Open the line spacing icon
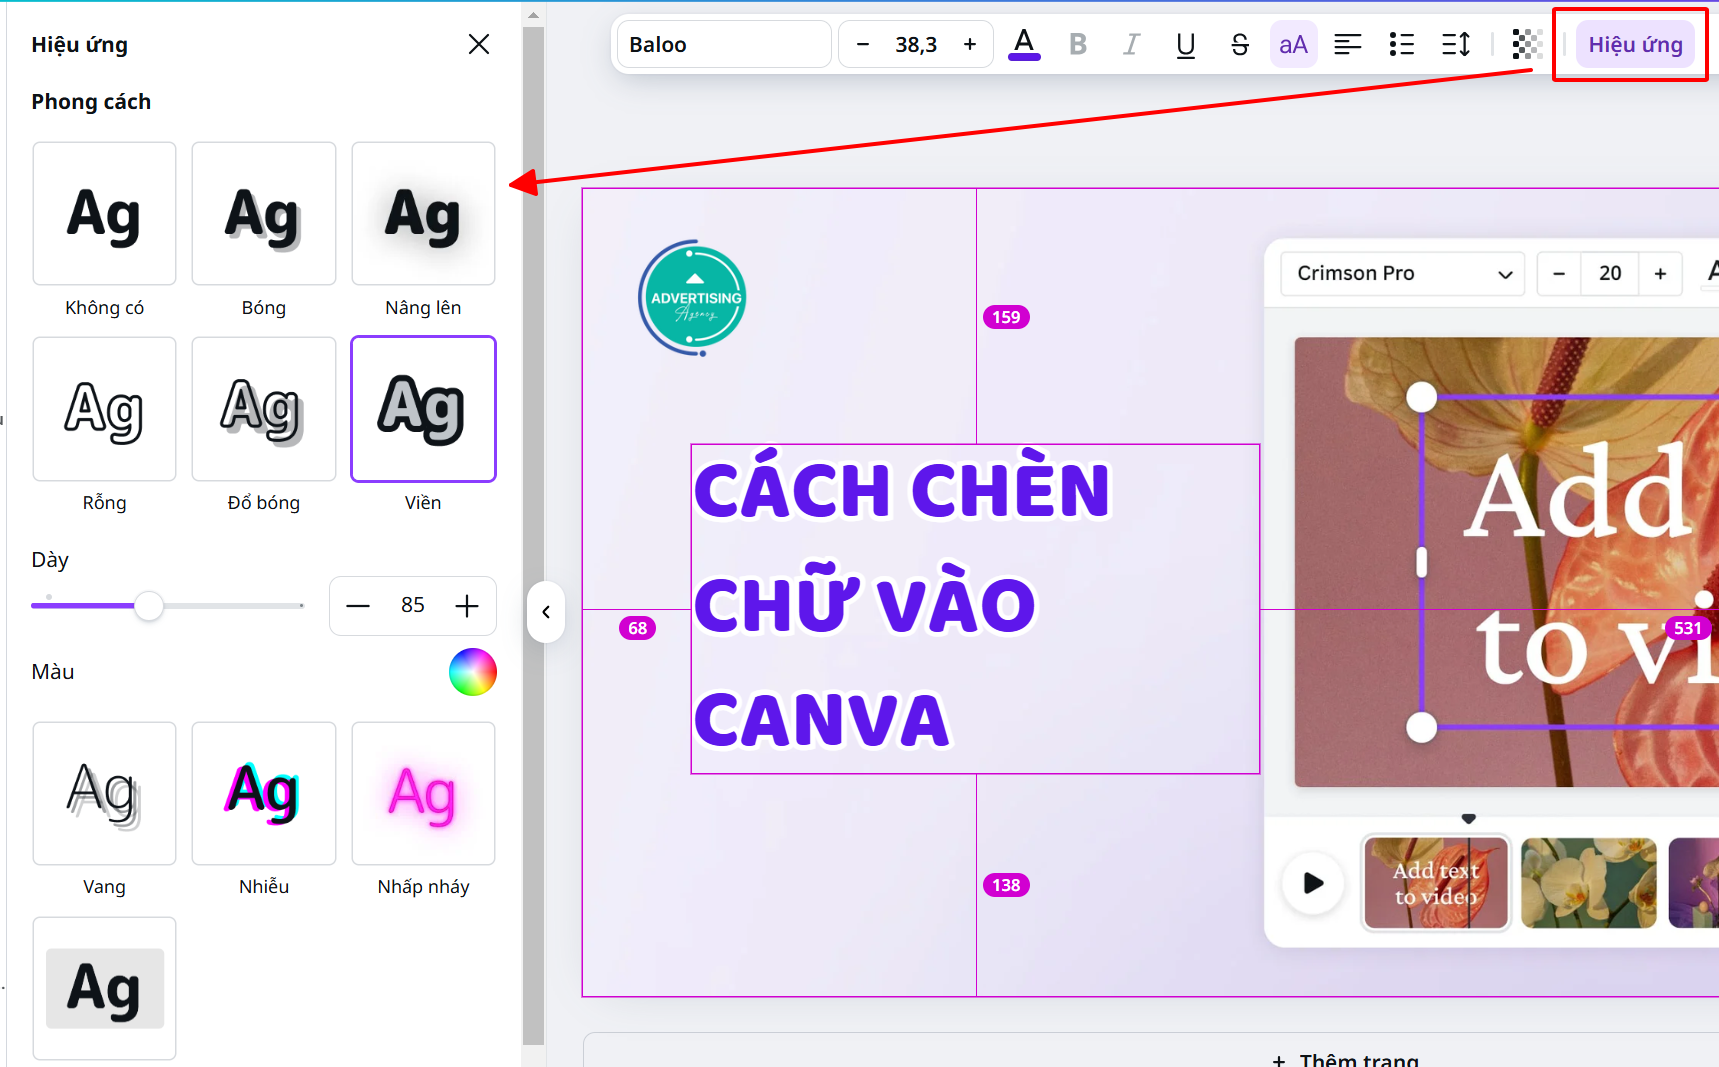 pyautogui.click(x=1456, y=44)
